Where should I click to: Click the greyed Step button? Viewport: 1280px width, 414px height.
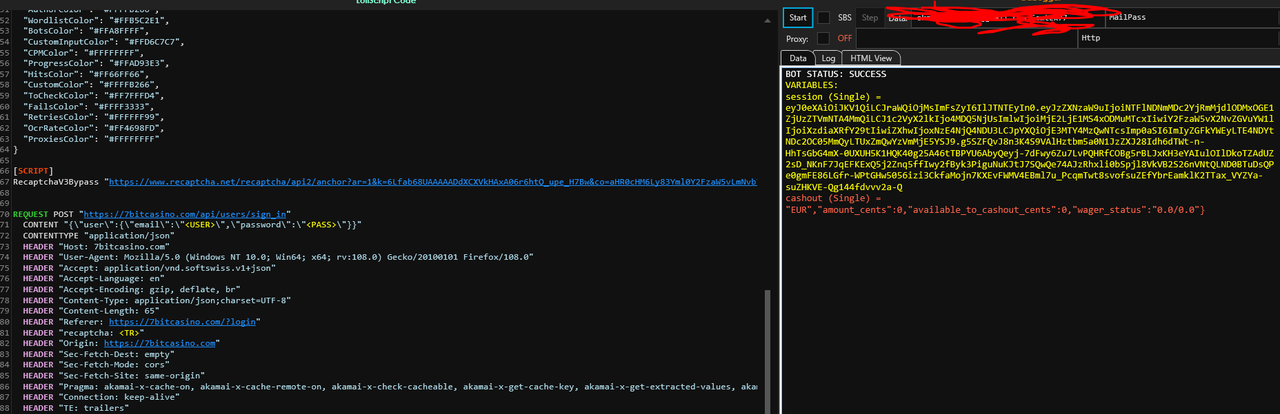coord(870,17)
